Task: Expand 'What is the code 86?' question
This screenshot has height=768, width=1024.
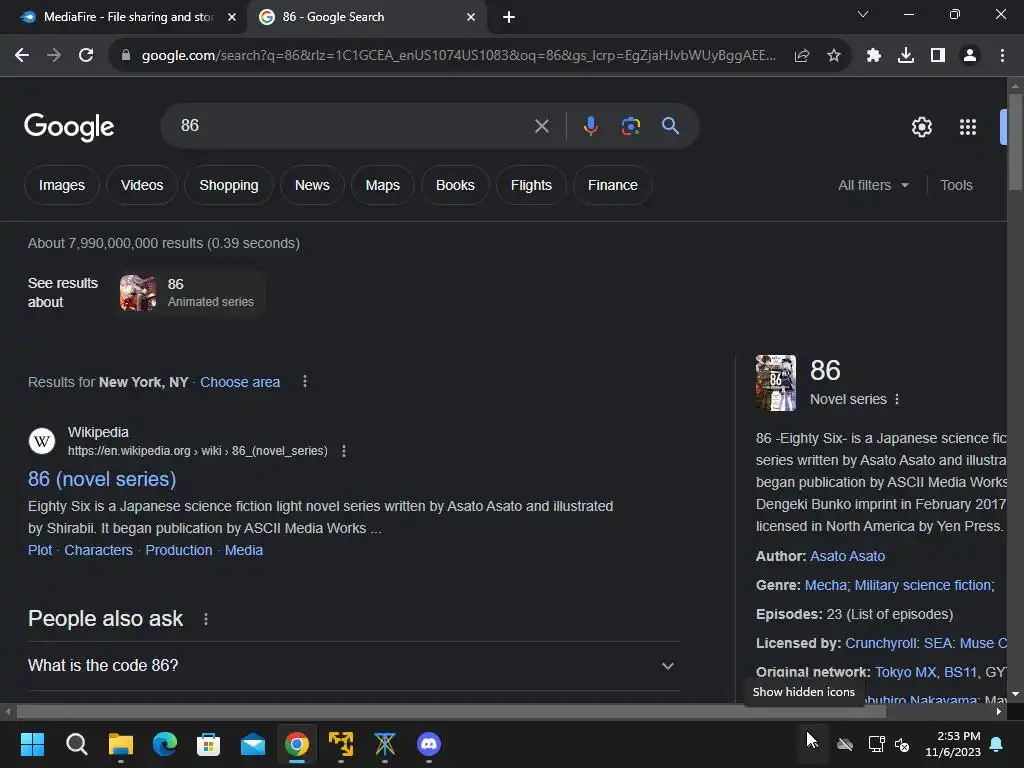Action: pos(353,665)
